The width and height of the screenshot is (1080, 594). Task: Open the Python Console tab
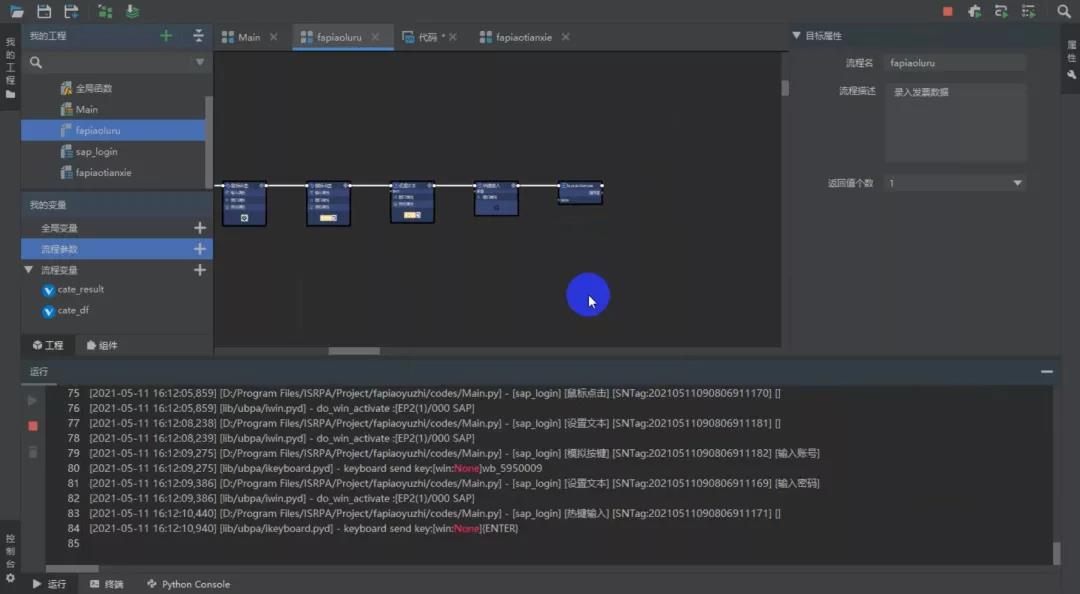188,584
